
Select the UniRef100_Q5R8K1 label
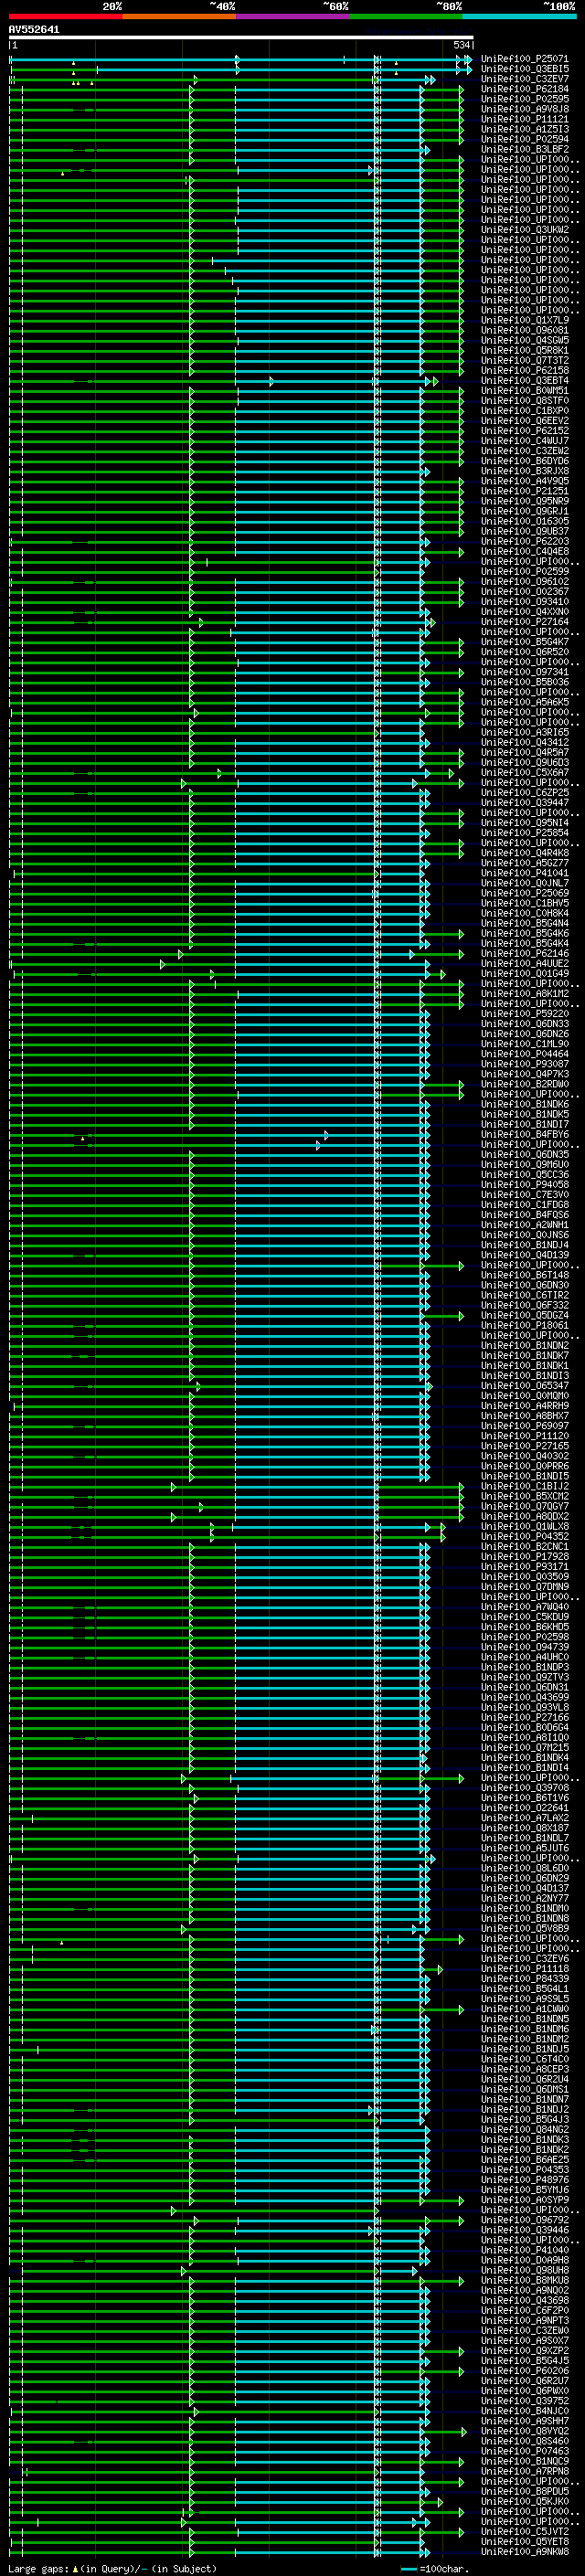[524, 350]
